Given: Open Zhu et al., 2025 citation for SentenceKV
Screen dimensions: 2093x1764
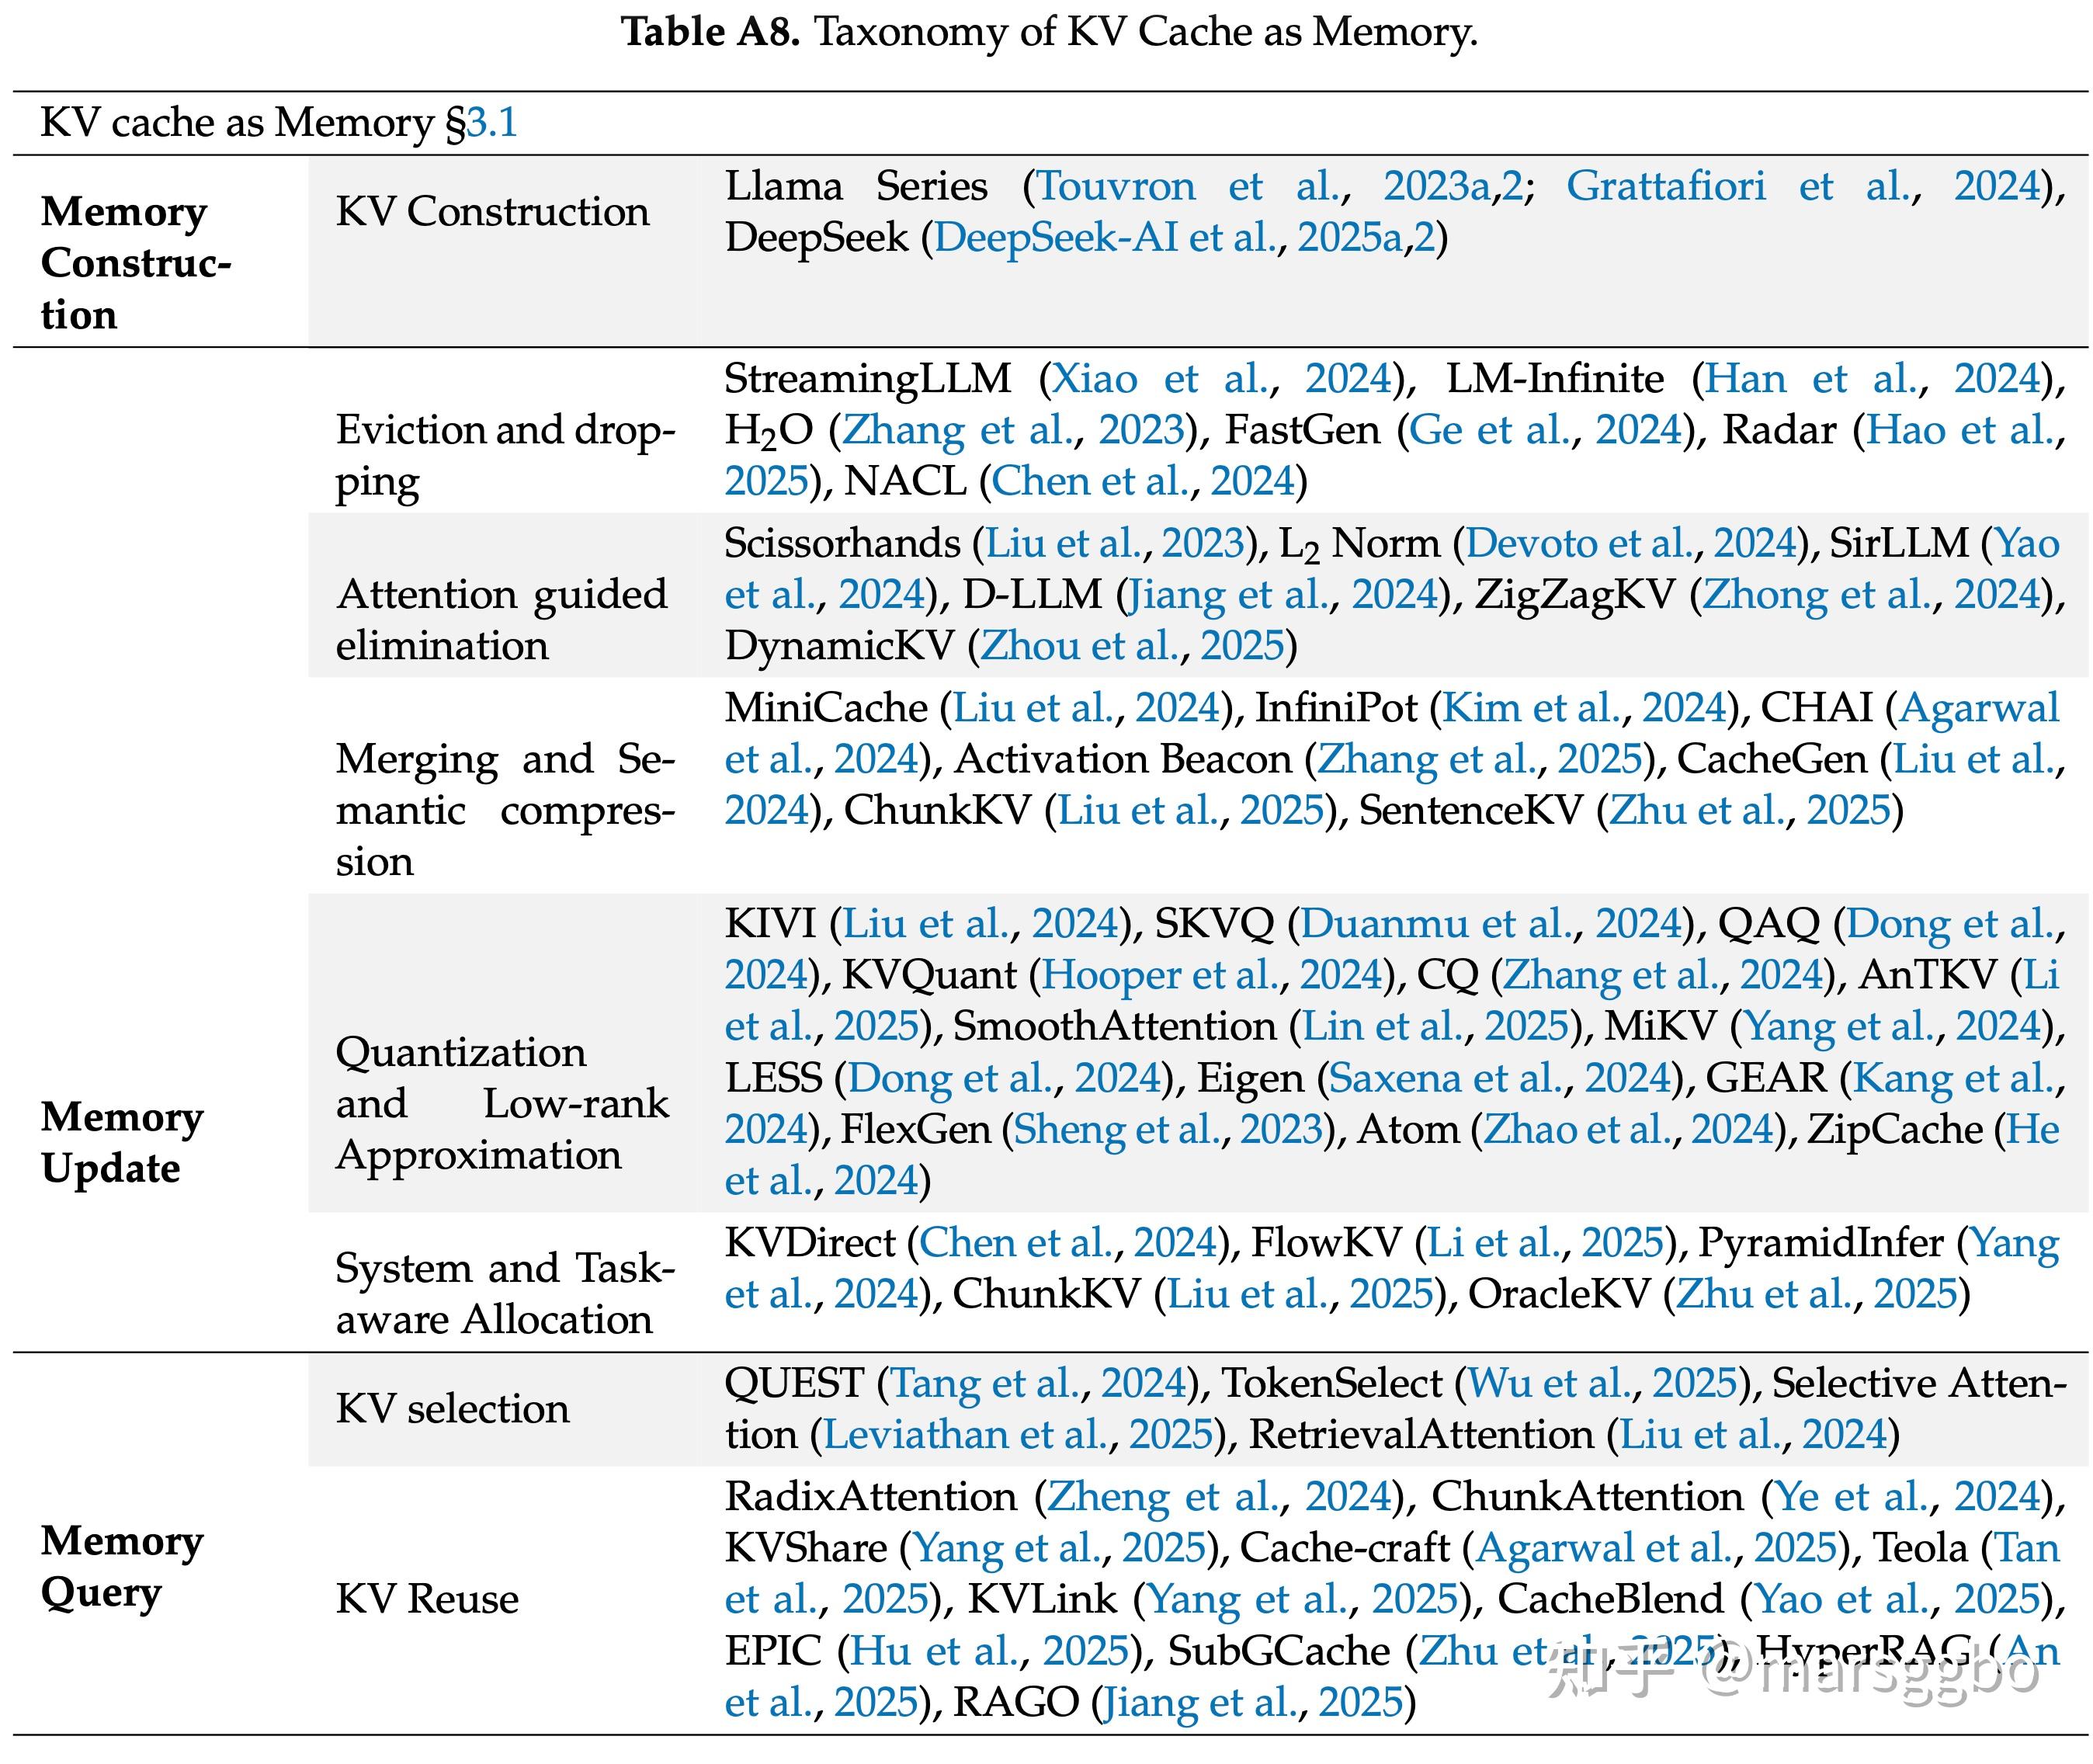Looking at the screenshot, I should pyautogui.click(x=1750, y=811).
